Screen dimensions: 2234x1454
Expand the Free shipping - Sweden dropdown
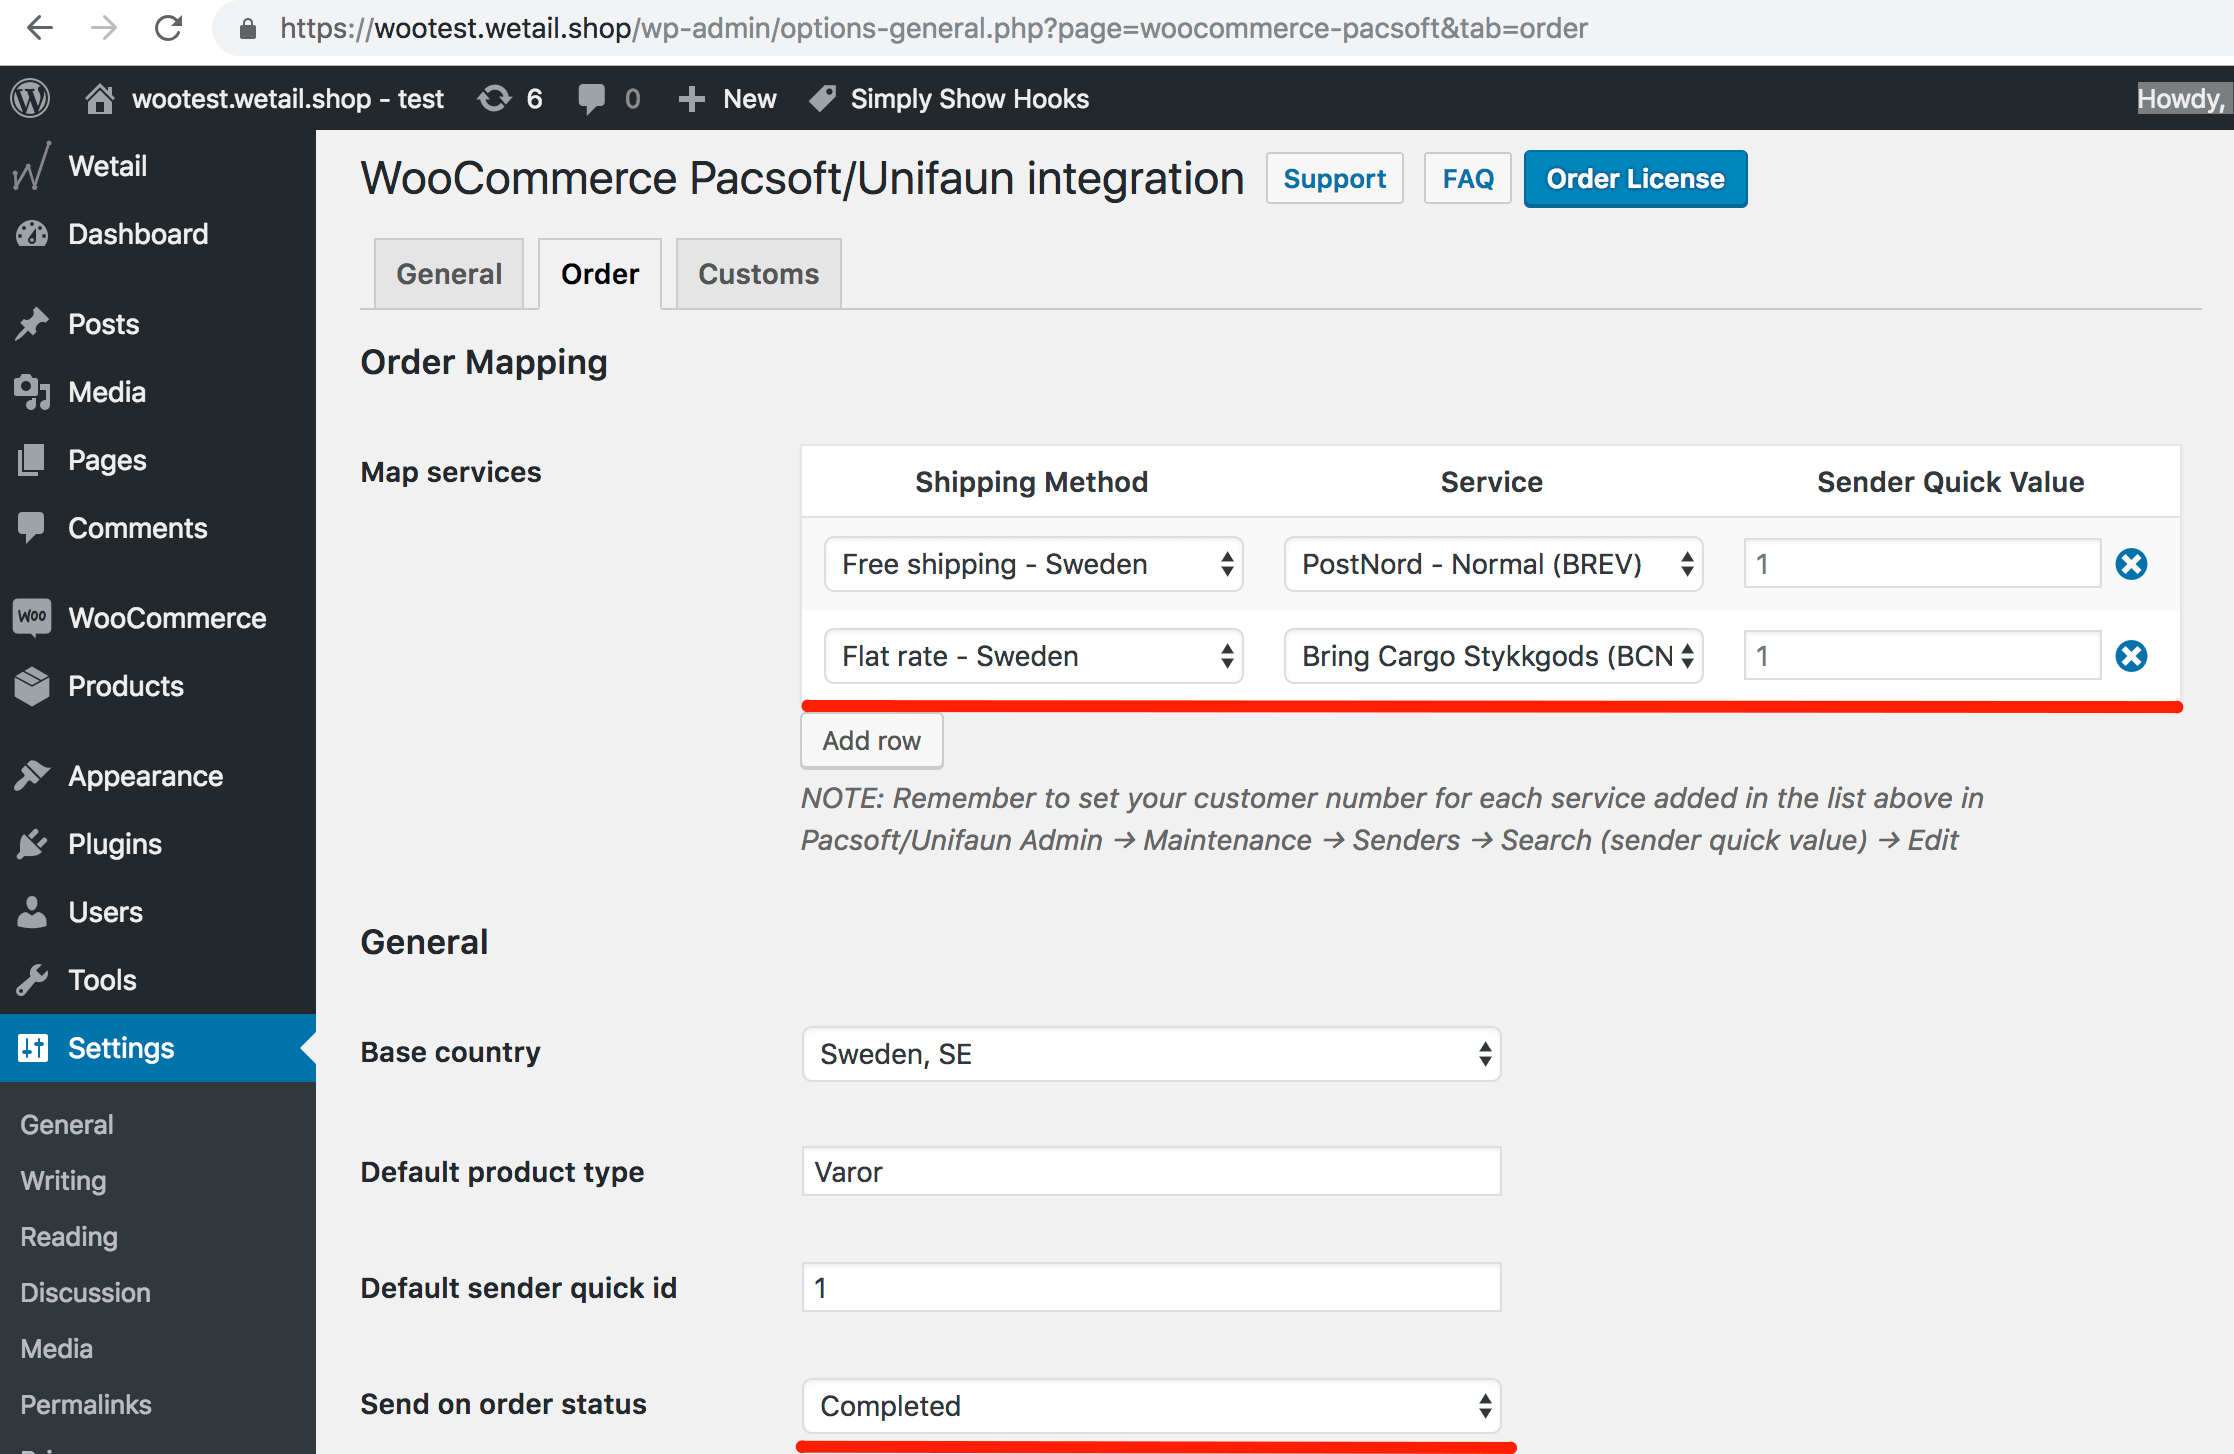coord(1033,564)
